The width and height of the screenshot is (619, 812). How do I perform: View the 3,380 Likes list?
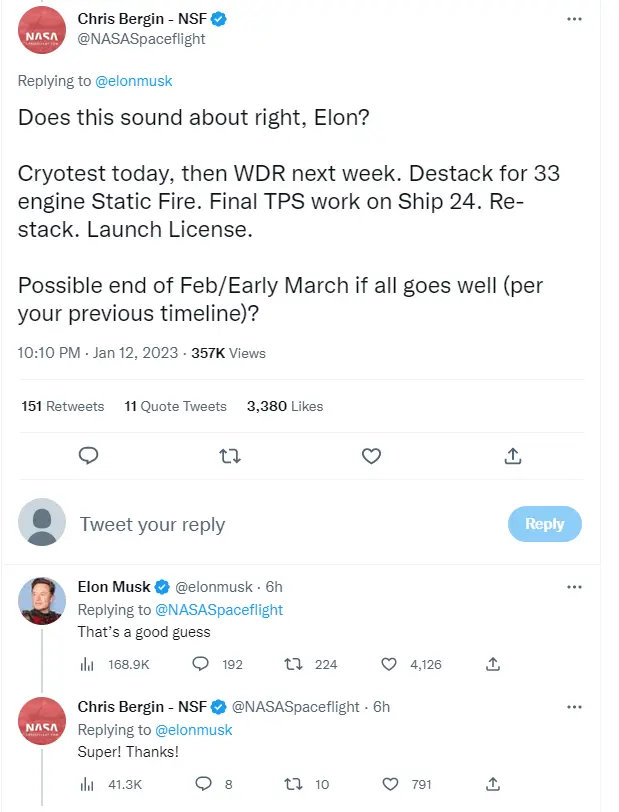285,406
